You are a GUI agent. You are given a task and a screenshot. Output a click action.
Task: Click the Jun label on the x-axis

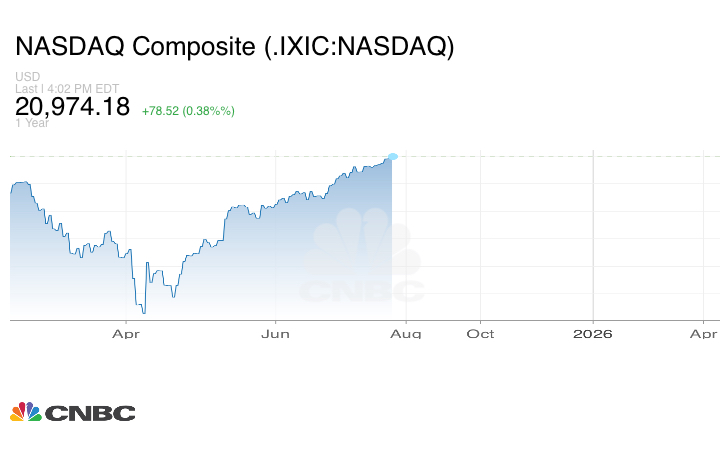(x=275, y=333)
